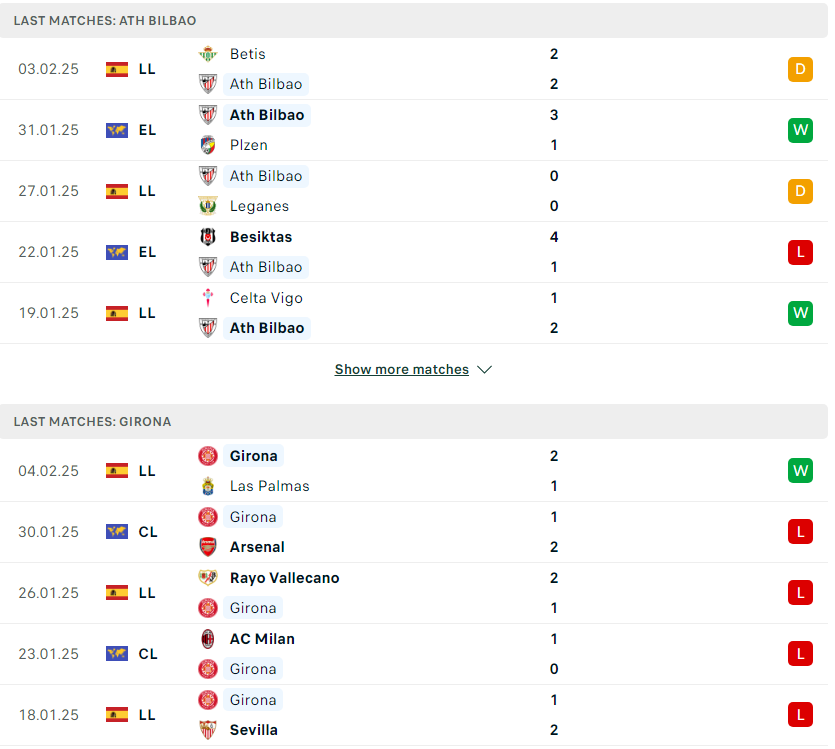Click the Betis club crest icon

click(x=208, y=54)
